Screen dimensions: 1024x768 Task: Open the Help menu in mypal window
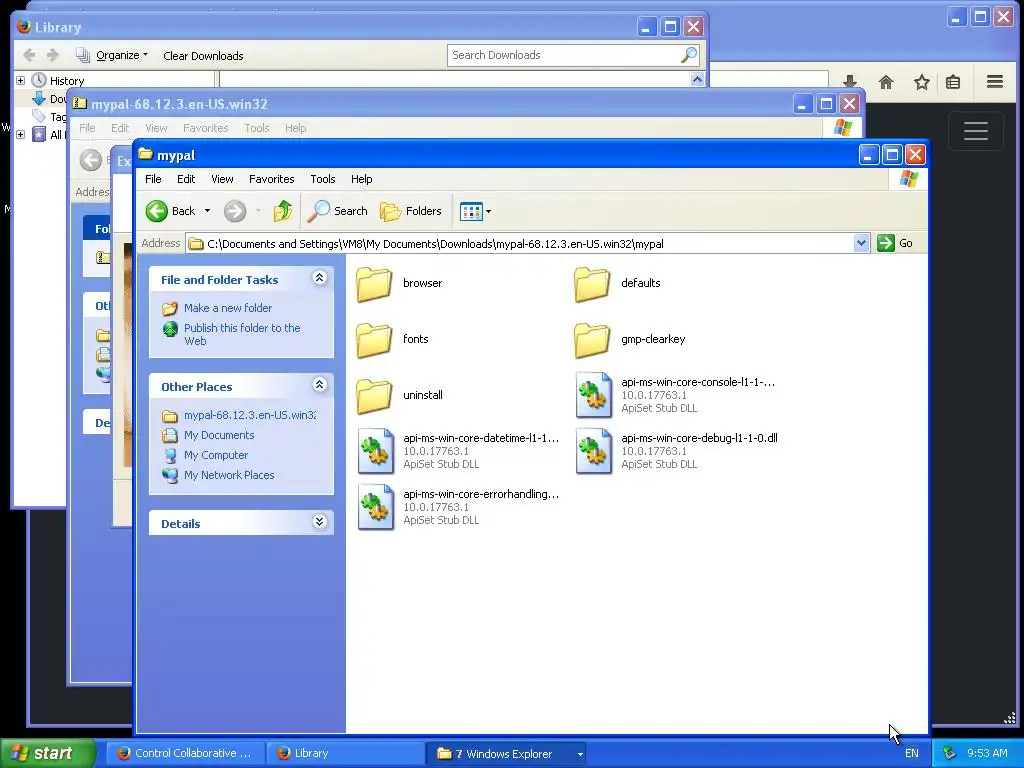(361, 179)
